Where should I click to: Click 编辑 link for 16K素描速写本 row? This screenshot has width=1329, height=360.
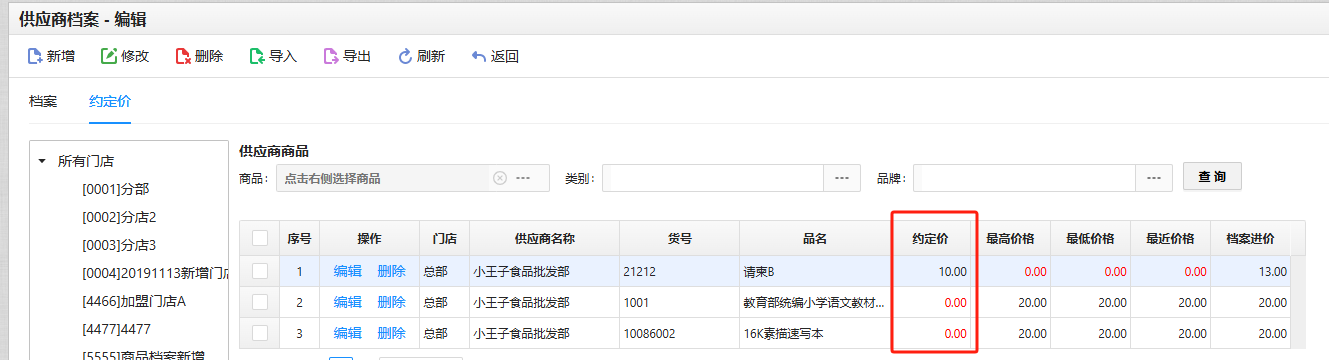(348, 333)
